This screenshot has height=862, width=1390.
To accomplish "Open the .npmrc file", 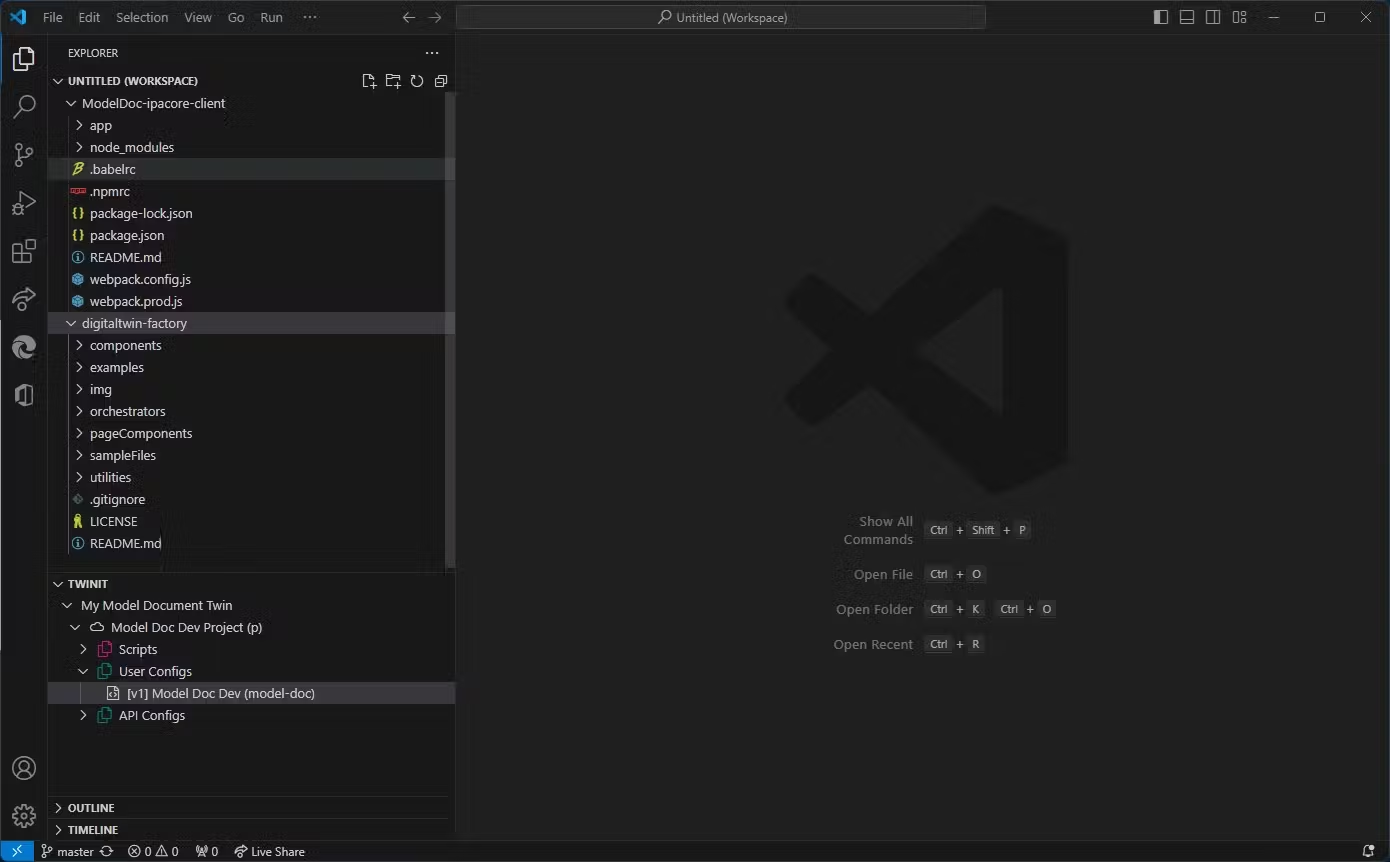I will (251, 191).
